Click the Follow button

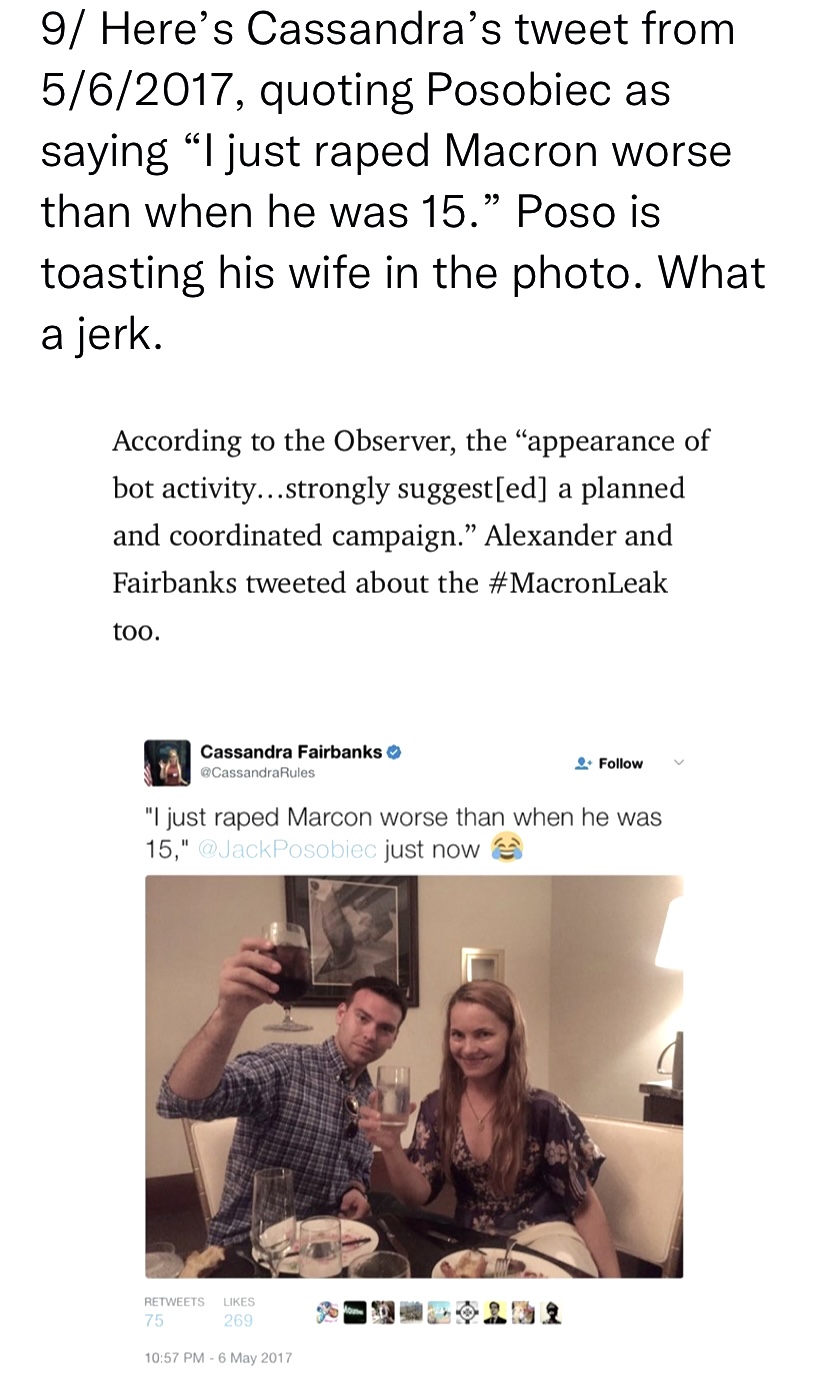coord(609,763)
